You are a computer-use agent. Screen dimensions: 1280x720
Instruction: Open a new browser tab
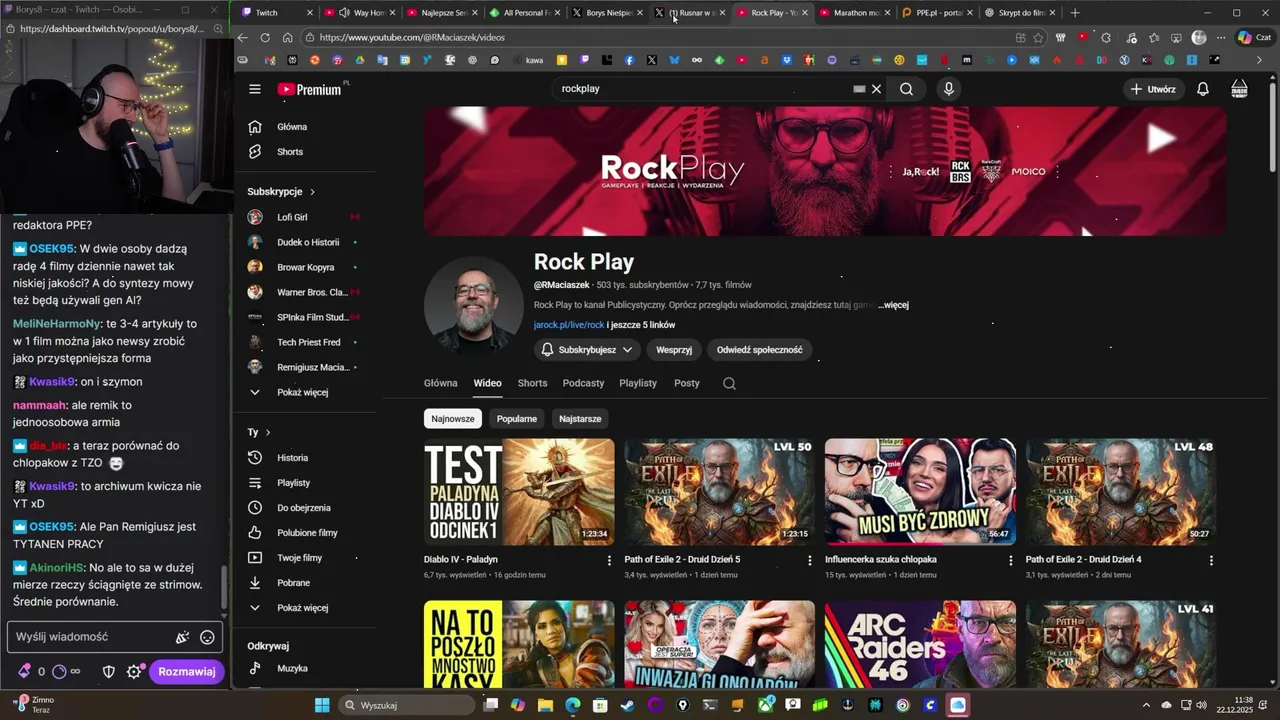[x=1075, y=13]
